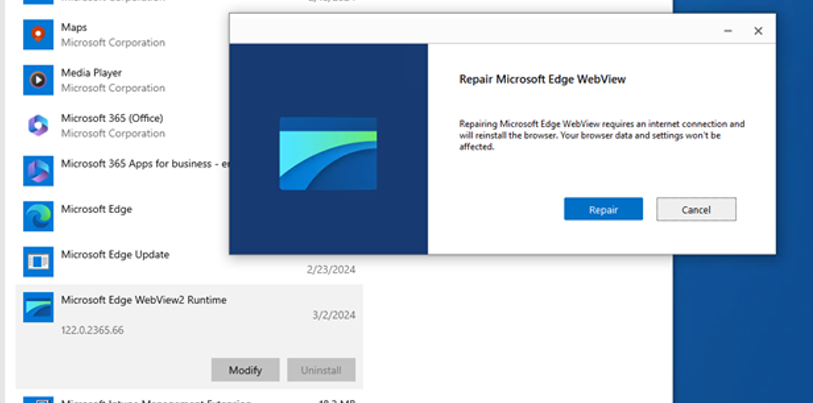Click the greyed Uninstall button
This screenshot has width=813, height=403.
pos(321,370)
